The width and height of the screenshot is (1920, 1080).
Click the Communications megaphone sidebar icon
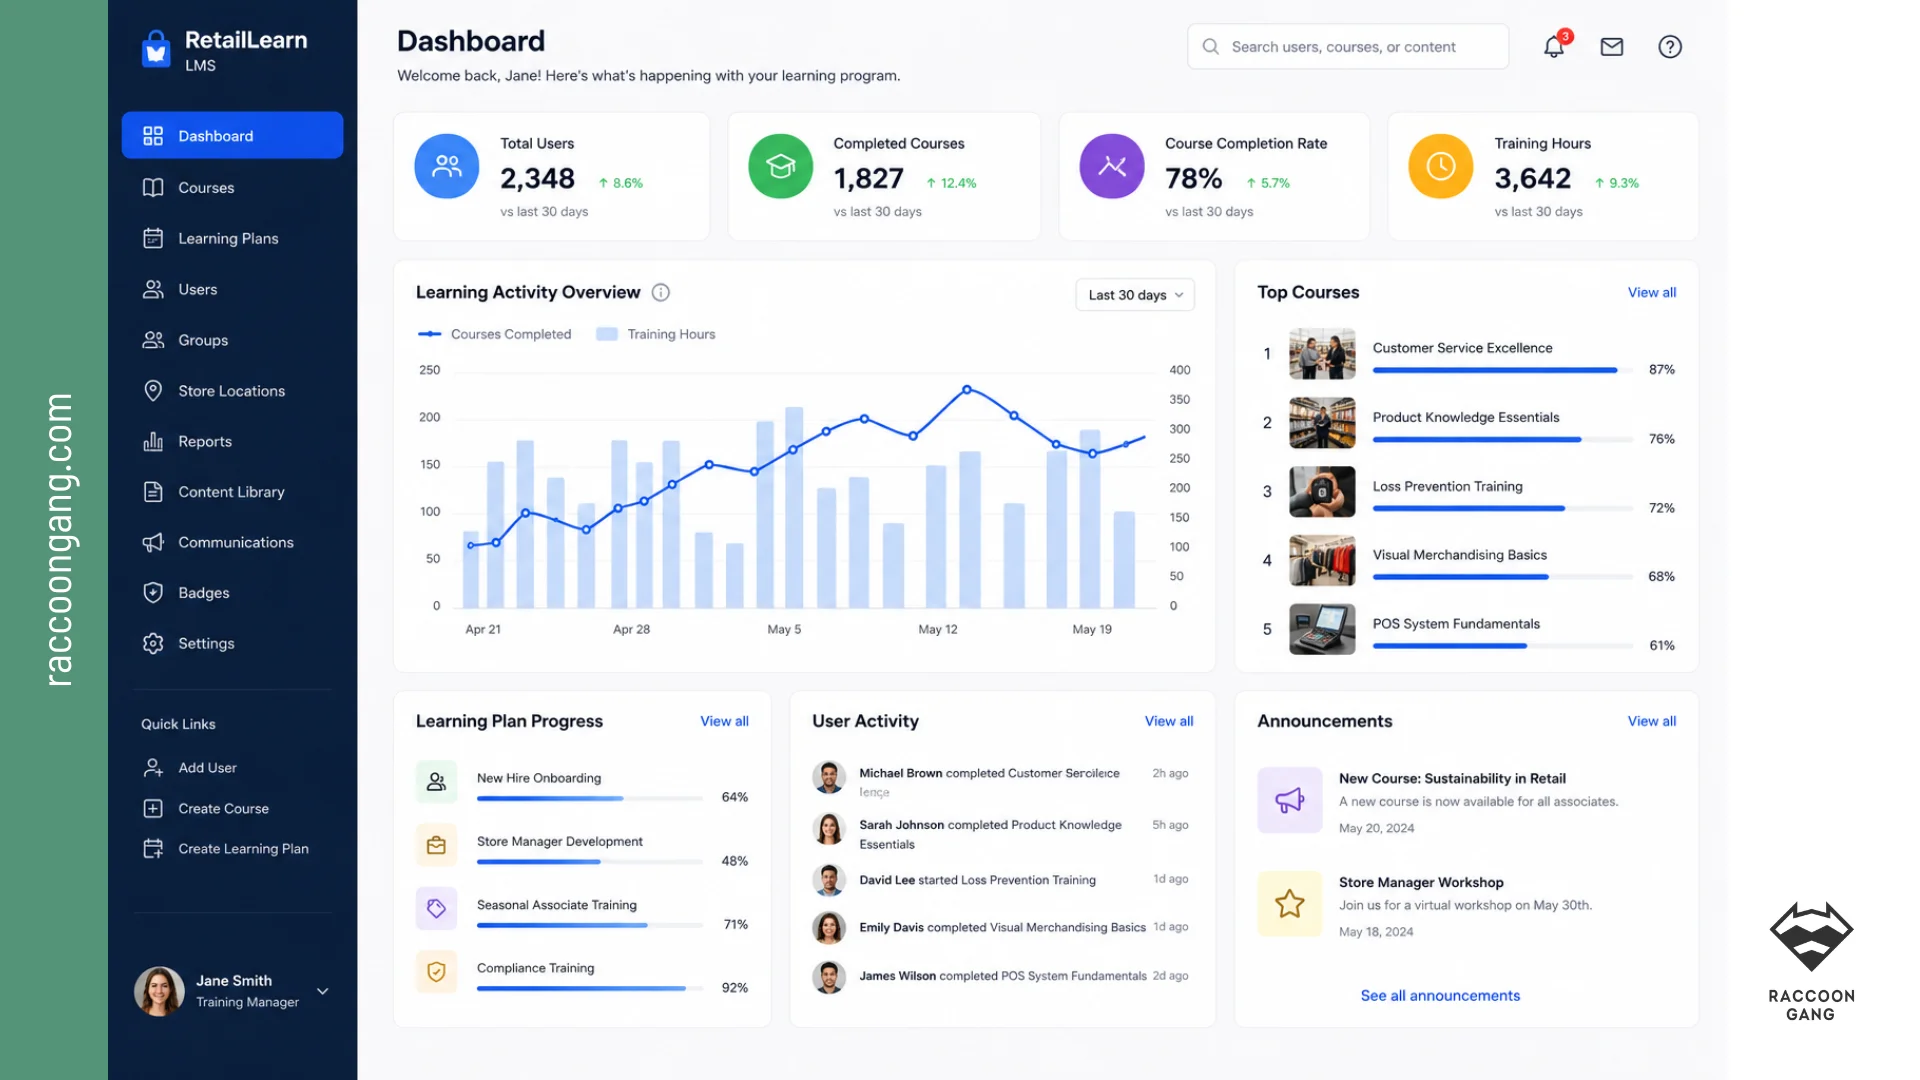[153, 542]
